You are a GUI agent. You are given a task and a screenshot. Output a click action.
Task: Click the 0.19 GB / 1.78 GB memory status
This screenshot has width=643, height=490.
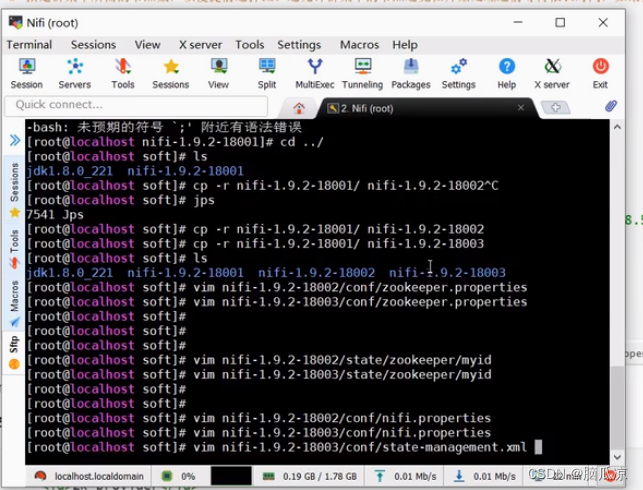click(x=310, y=476)
